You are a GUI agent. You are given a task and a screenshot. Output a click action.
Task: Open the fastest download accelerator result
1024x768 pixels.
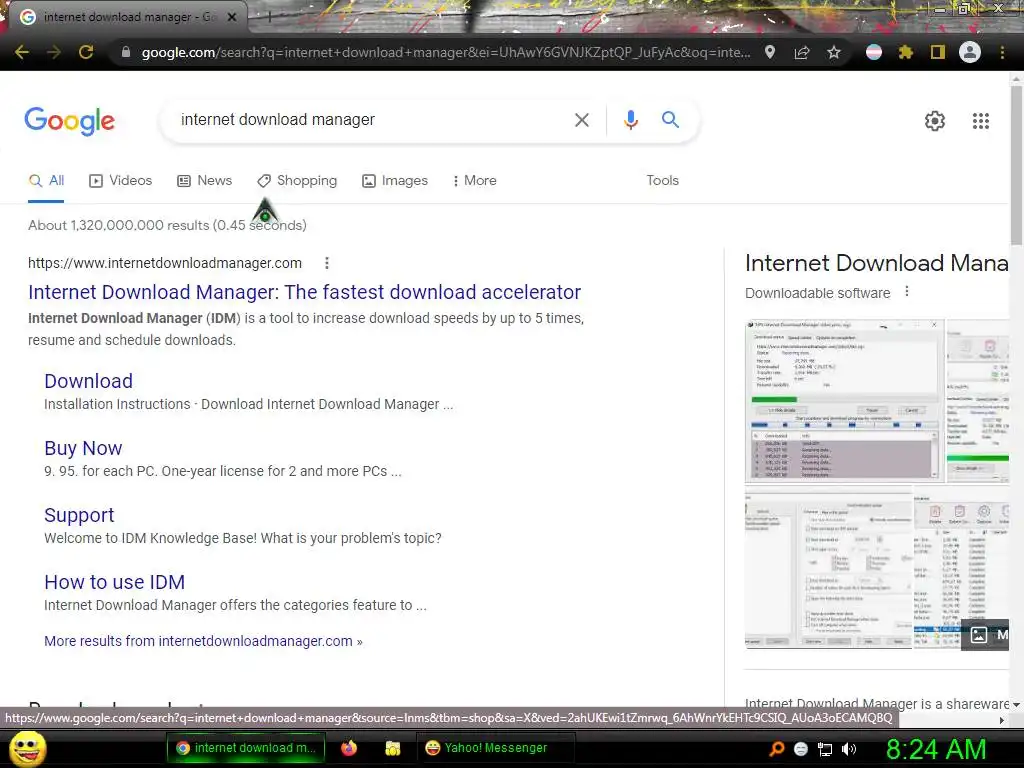(304, 292)
